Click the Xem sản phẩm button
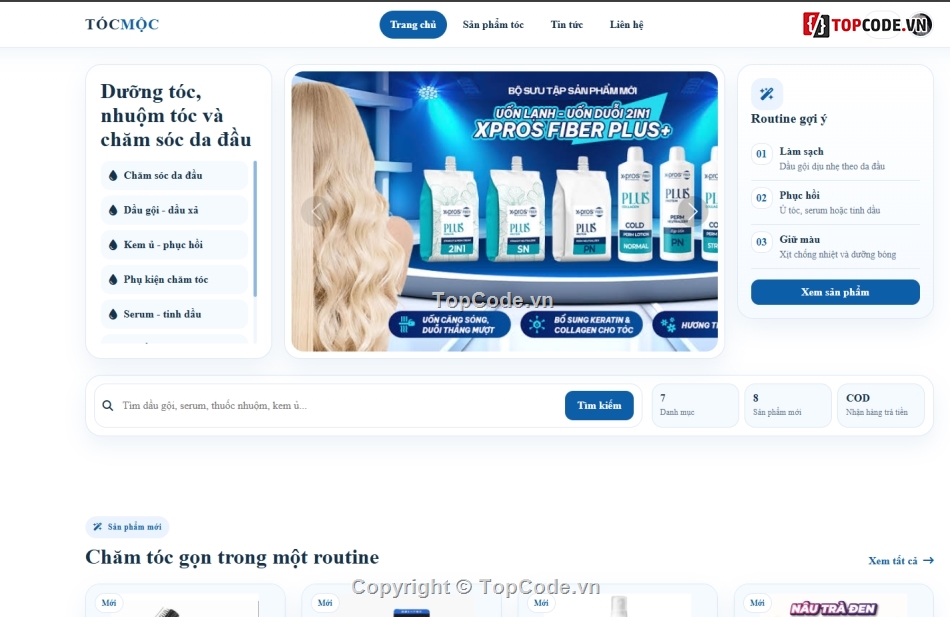This screenshot has height=617, width=950. pos(835,292)
